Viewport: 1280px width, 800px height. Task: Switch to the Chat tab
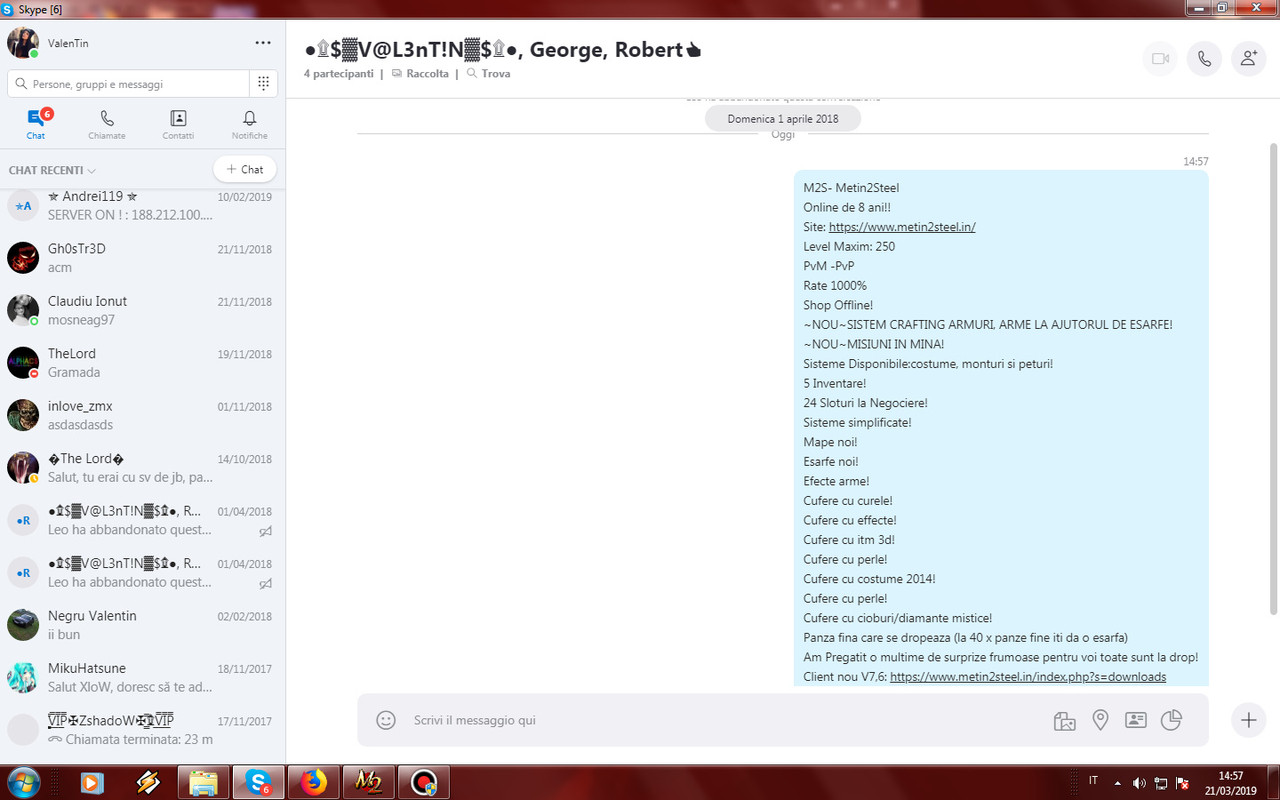coord(36,125)
